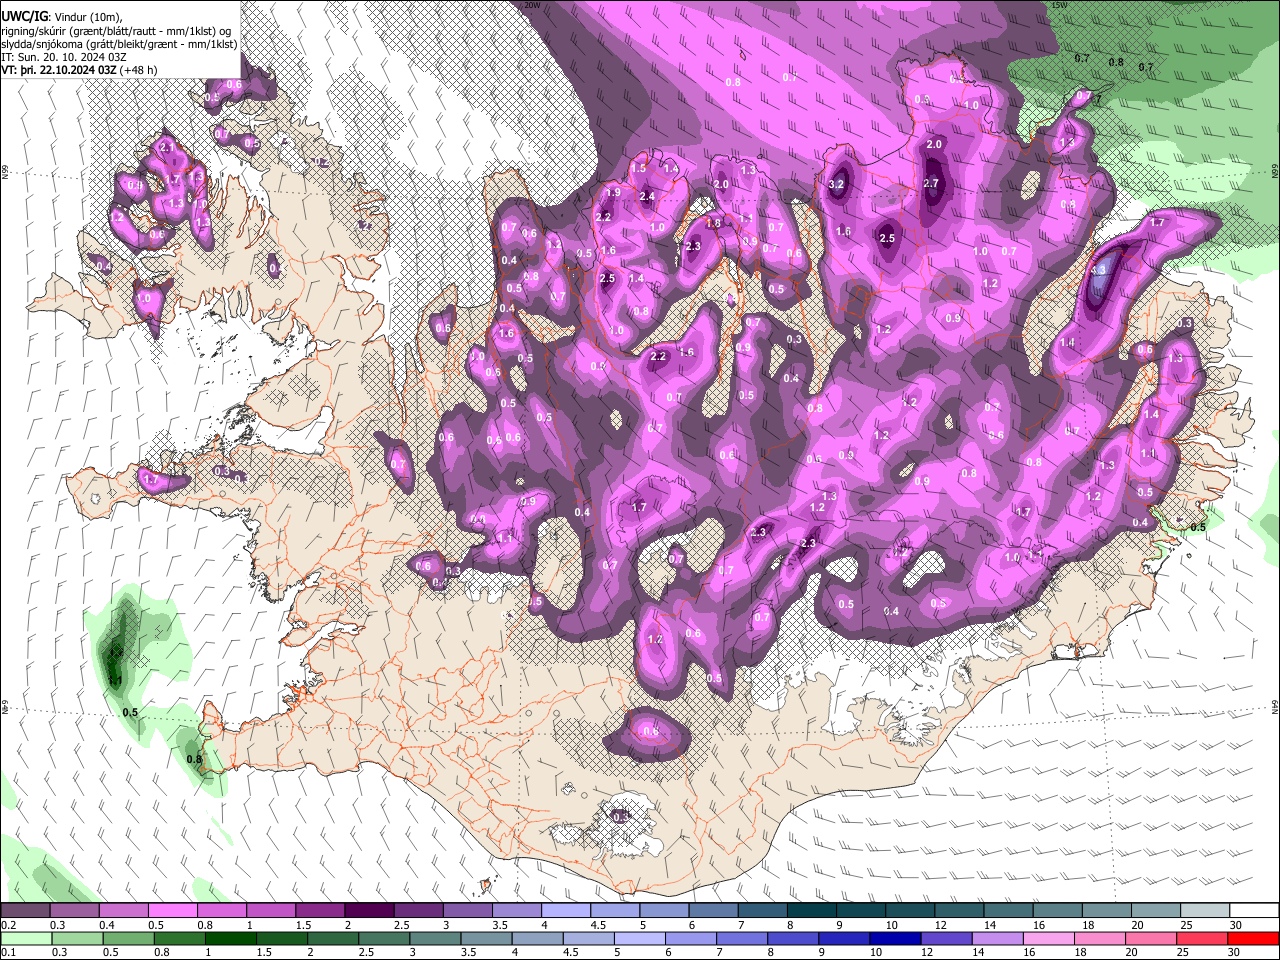Click the 2.1 value in the Westfjords
This screenshot has width=1280, height=960.
(167, 148)
